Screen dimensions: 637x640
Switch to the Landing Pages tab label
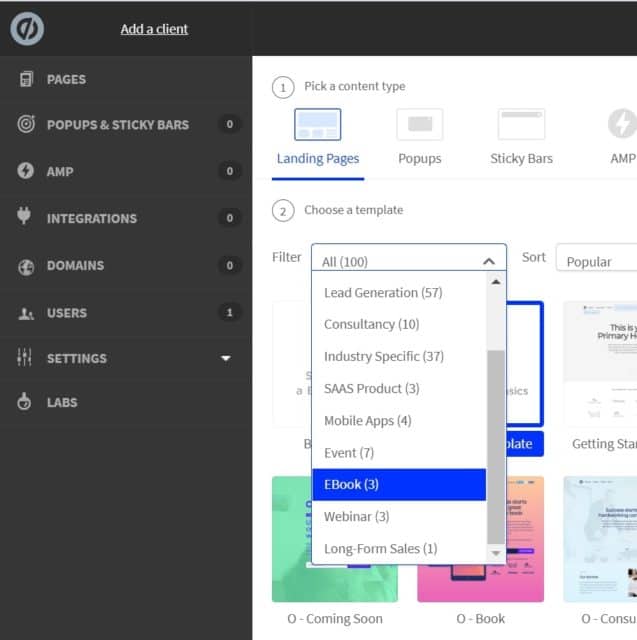pyautogui.click(x=318, y=158)
